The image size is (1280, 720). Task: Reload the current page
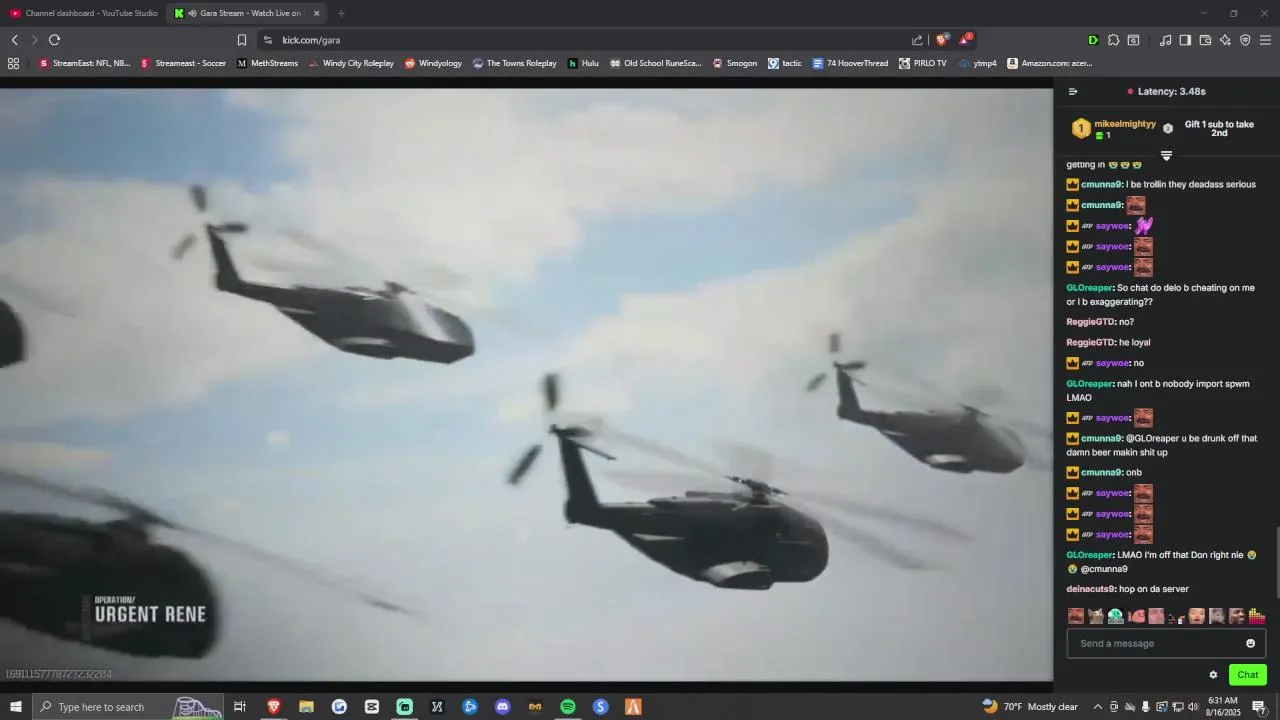54,40
